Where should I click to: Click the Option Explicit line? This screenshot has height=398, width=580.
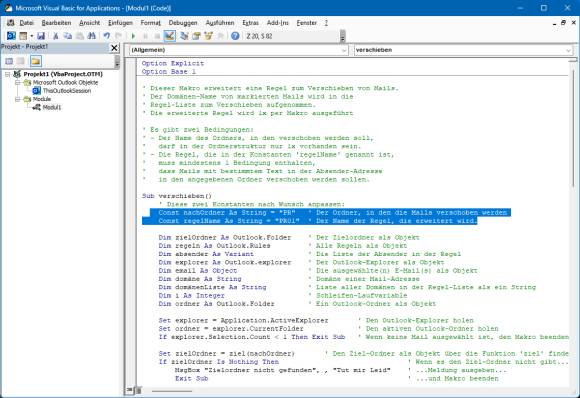tap(173, 63)
